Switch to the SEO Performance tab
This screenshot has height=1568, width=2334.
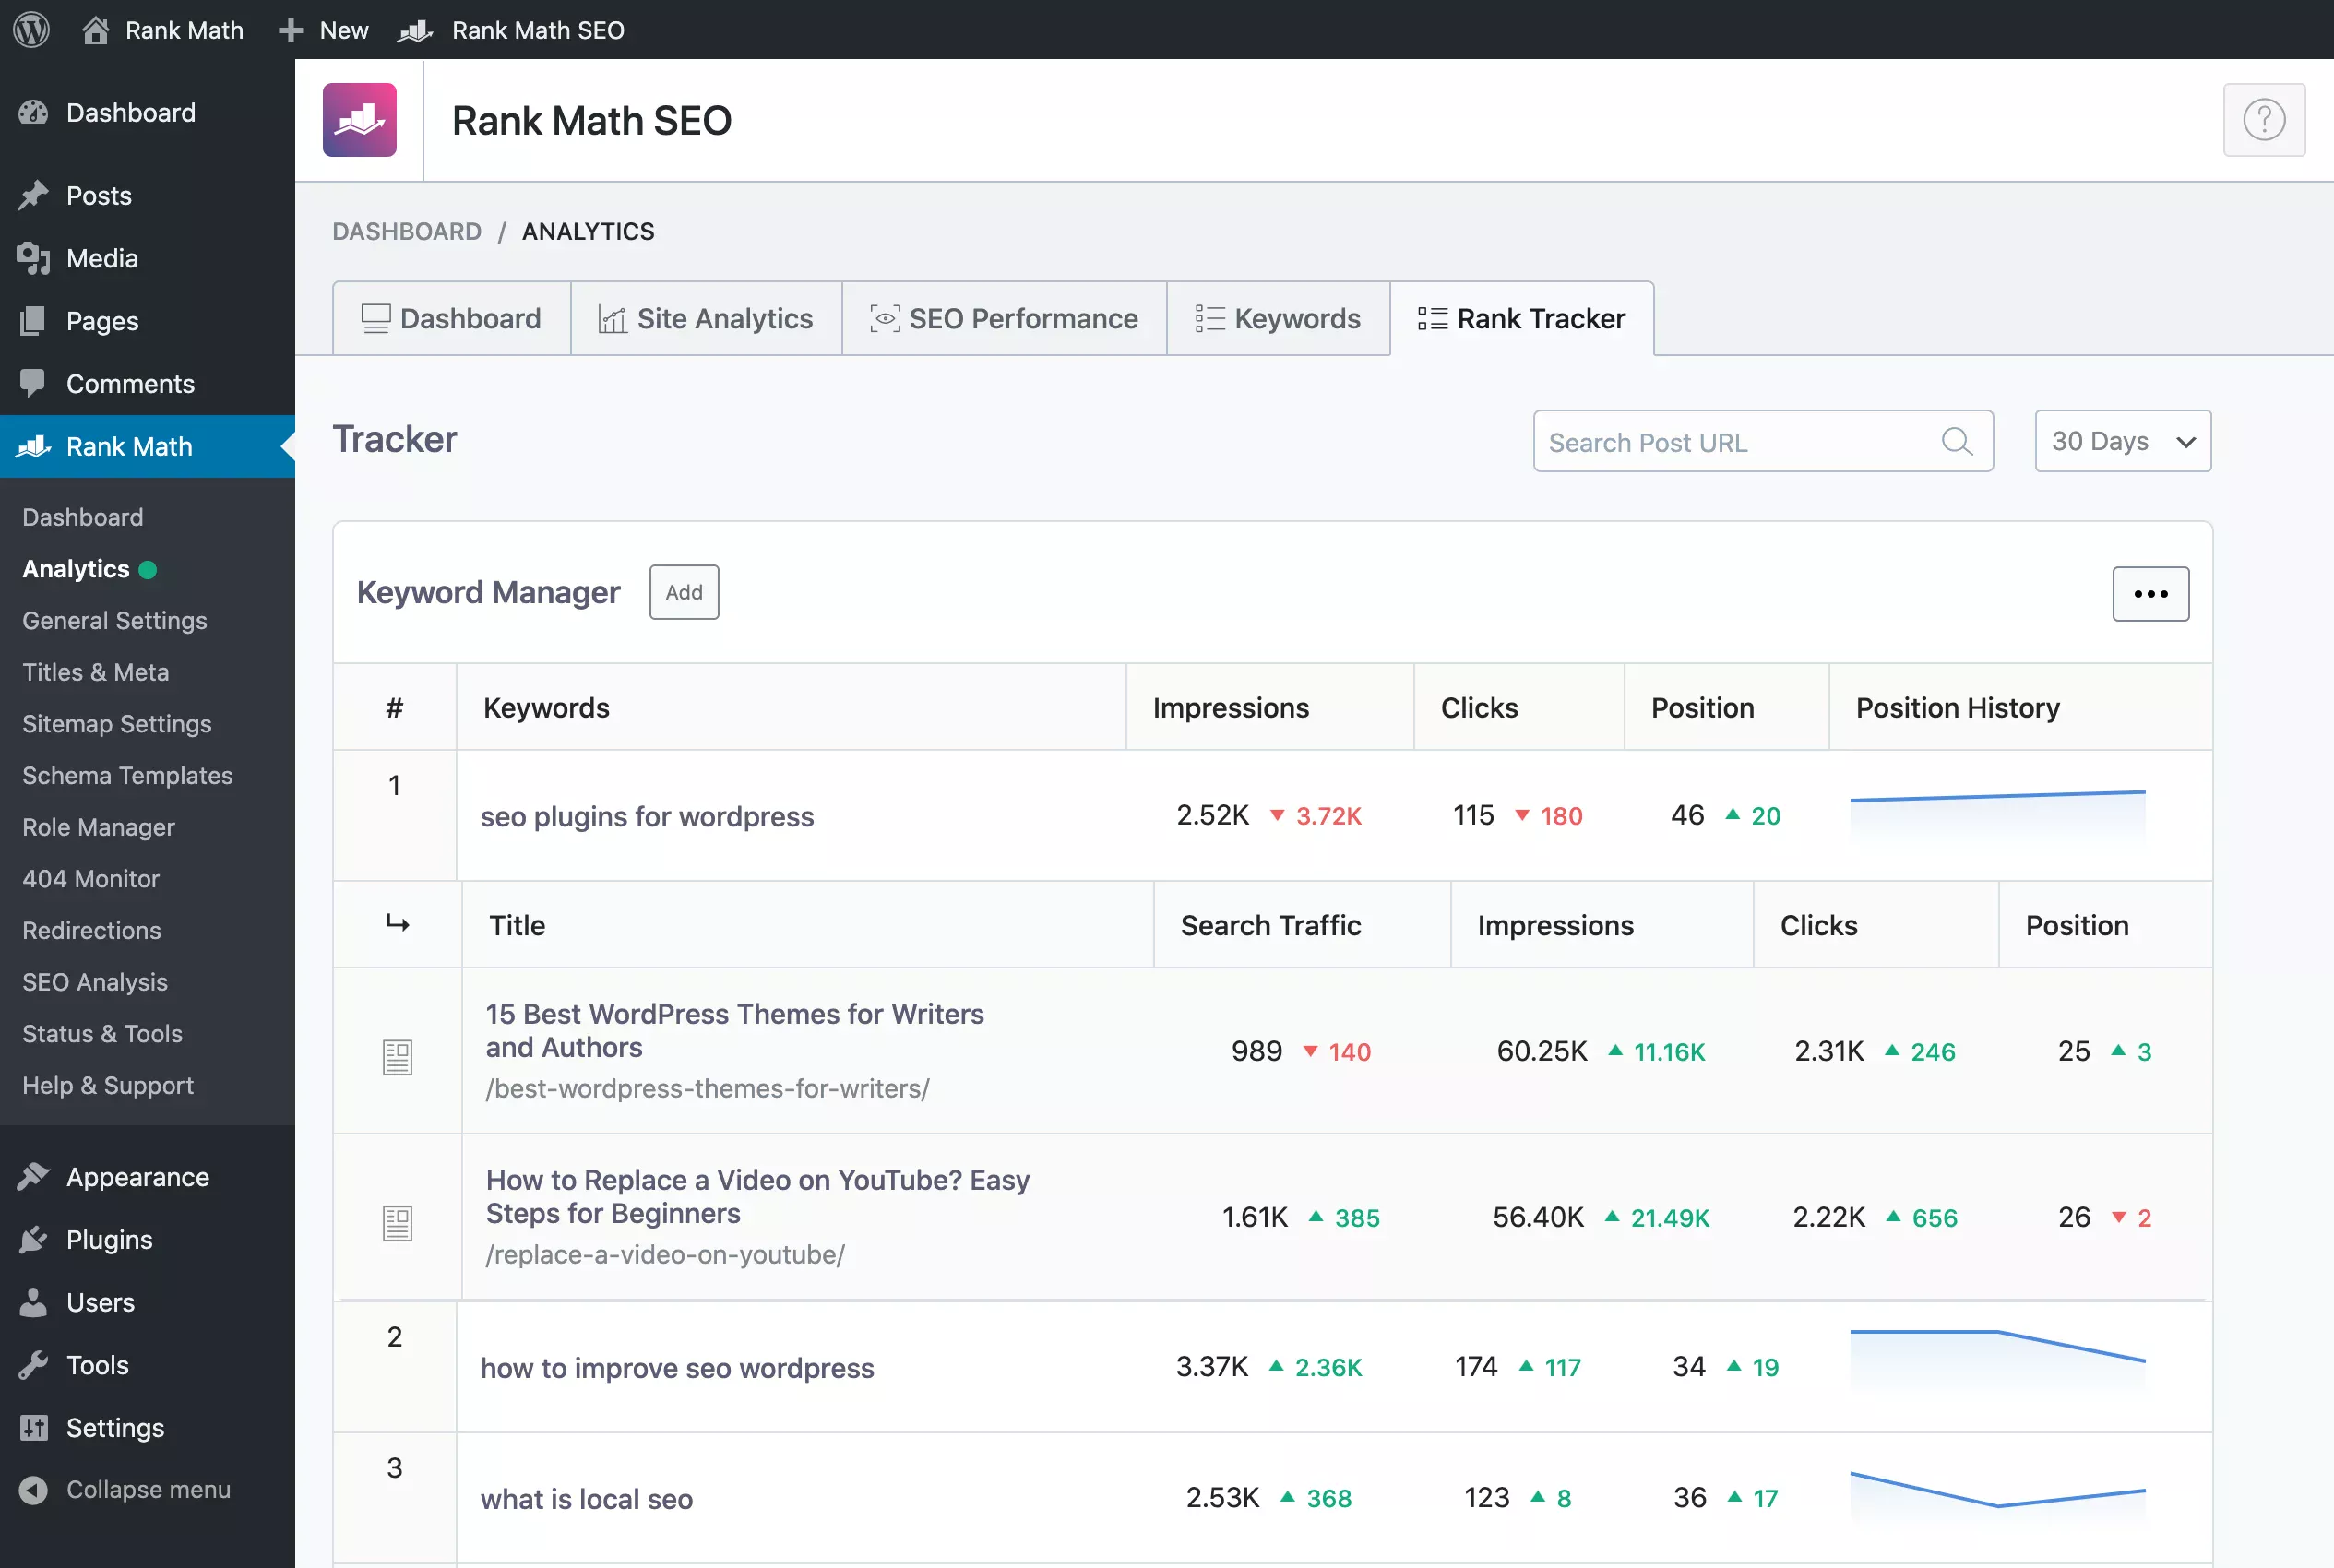point(1004,318)
